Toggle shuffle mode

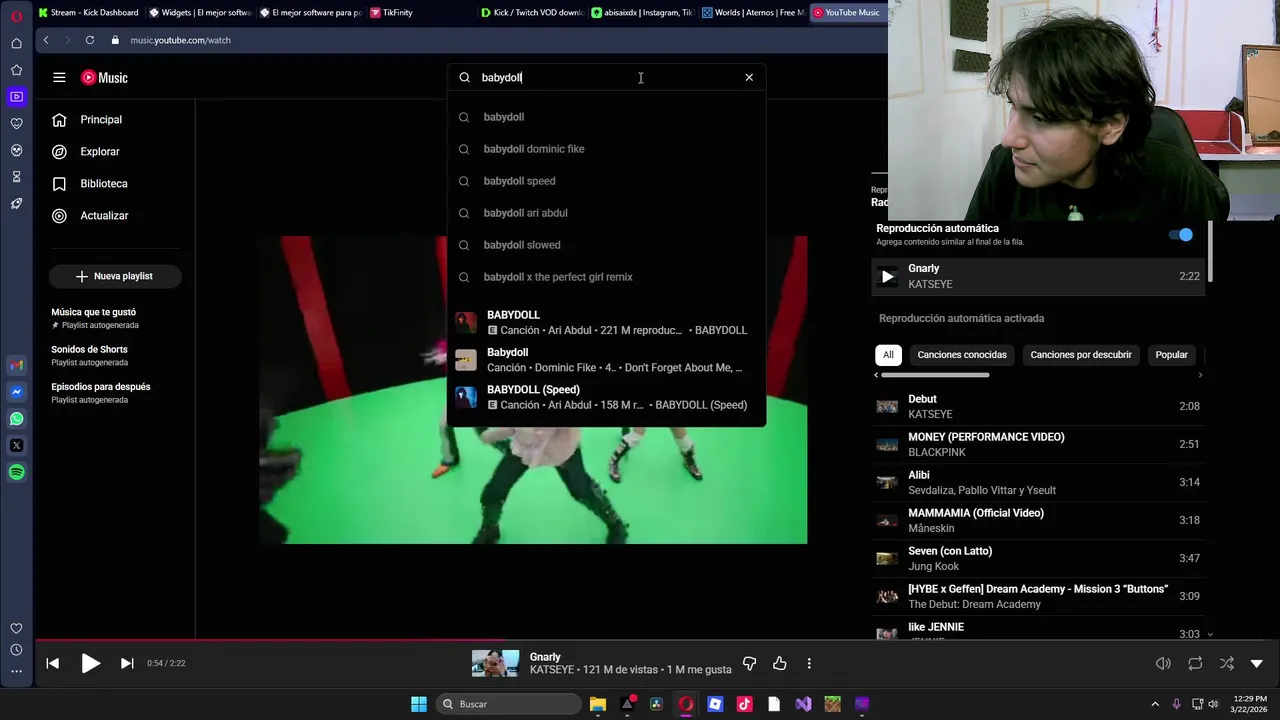coord(1227,663)
